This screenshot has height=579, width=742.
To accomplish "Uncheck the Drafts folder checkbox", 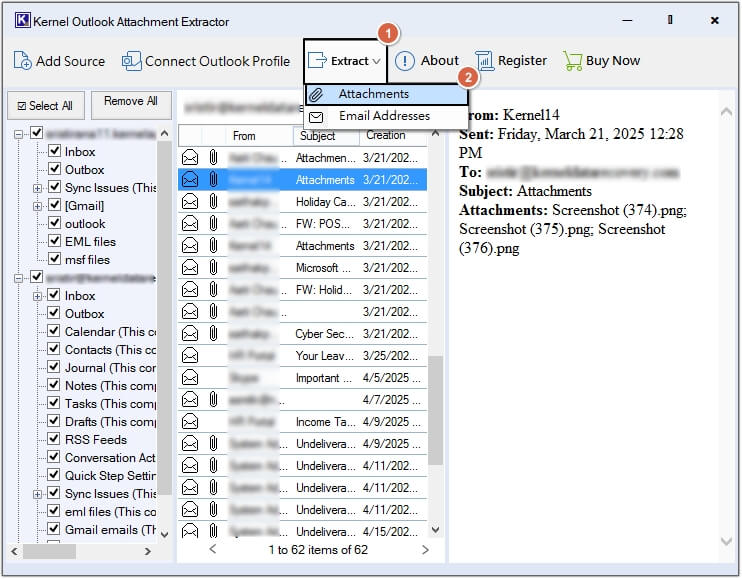I will tap(54, 421).
